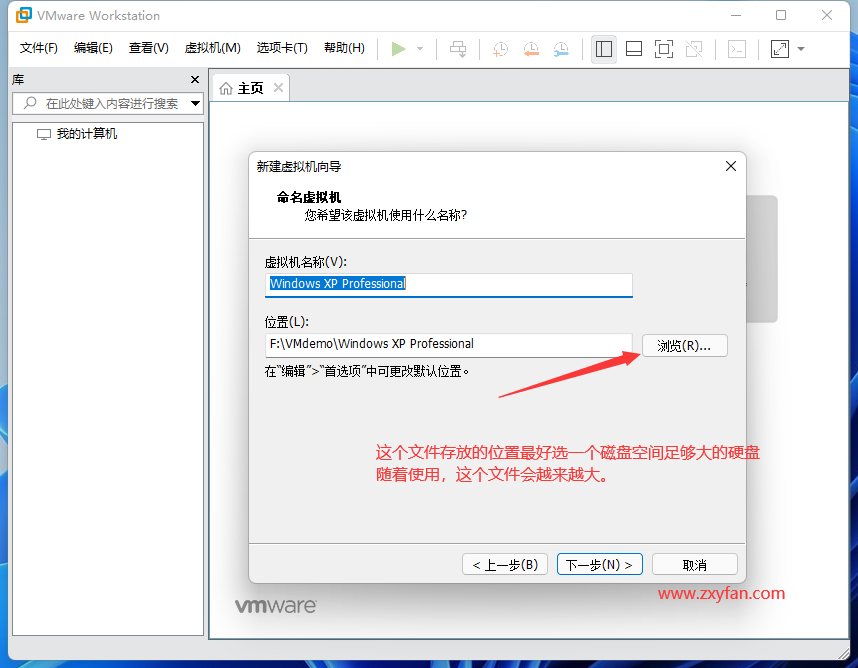Toggle the thumbnail bar display icon

tap(634, 48)
